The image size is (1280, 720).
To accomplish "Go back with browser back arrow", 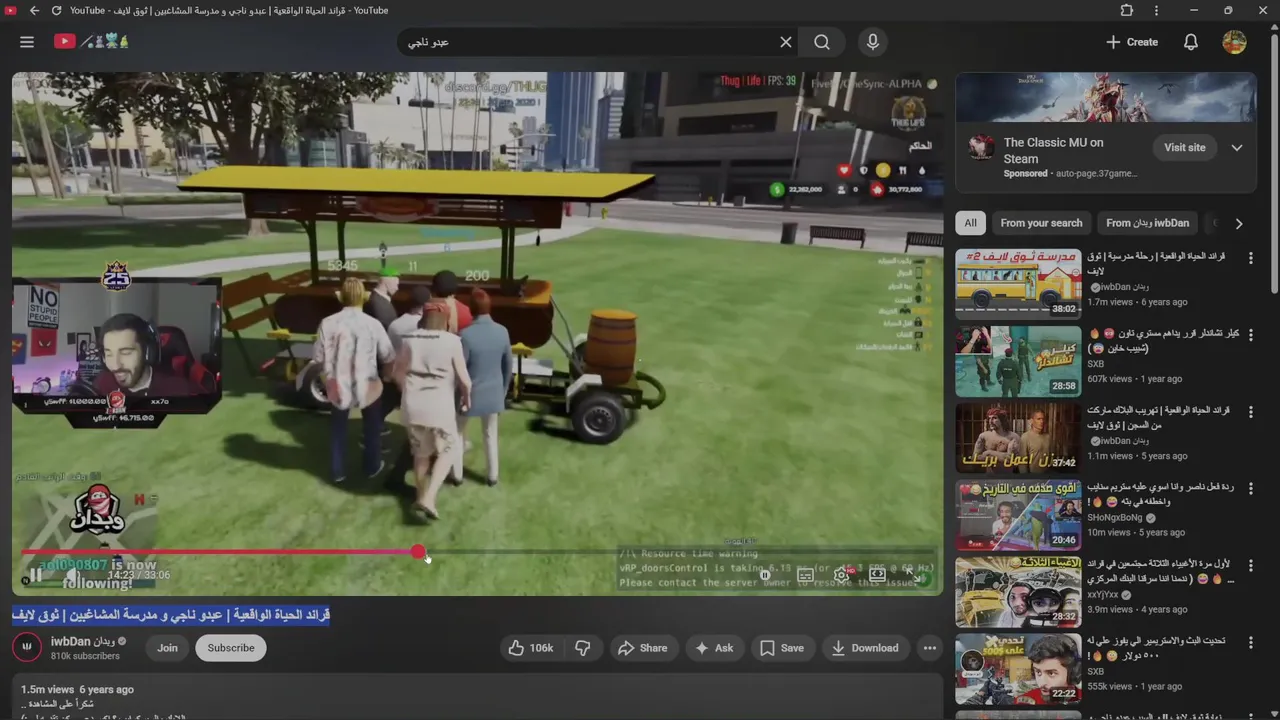I will pos(35,10).
